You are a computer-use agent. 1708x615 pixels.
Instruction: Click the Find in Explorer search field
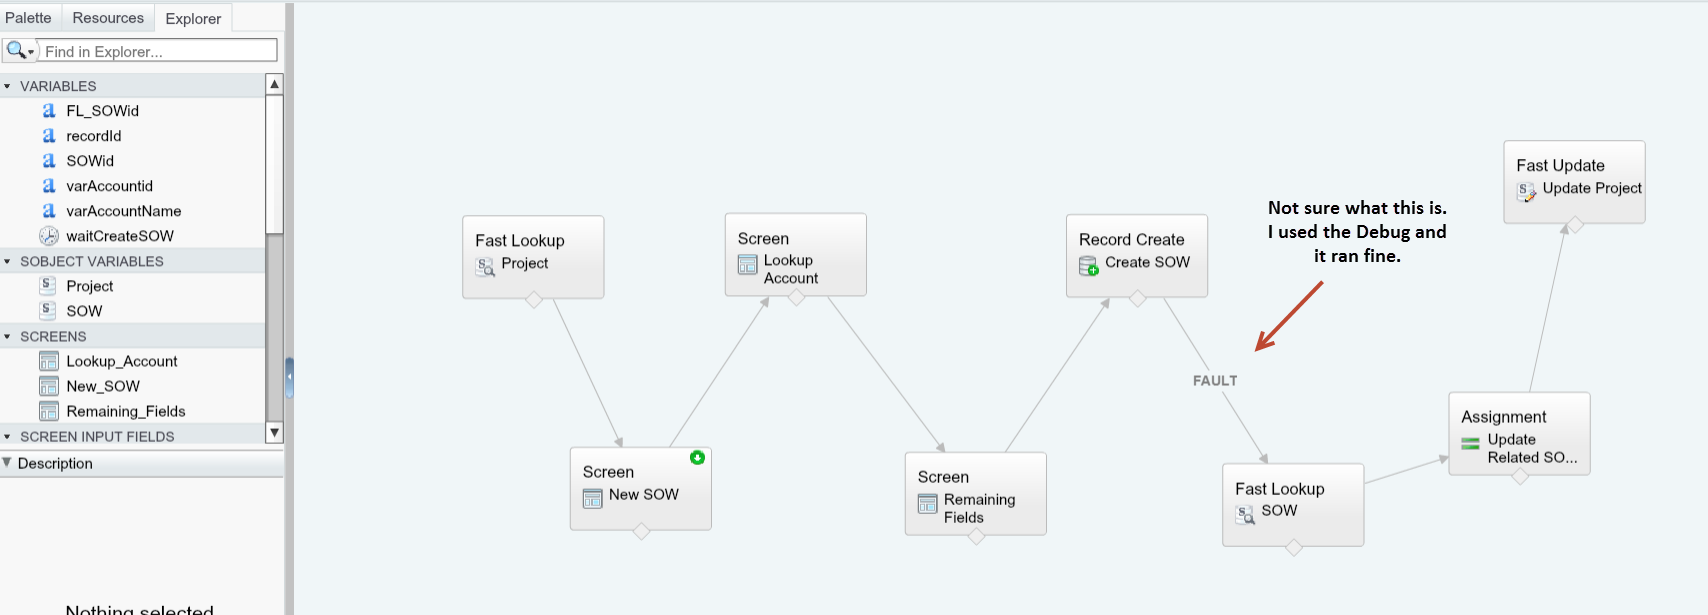(158, 51)
